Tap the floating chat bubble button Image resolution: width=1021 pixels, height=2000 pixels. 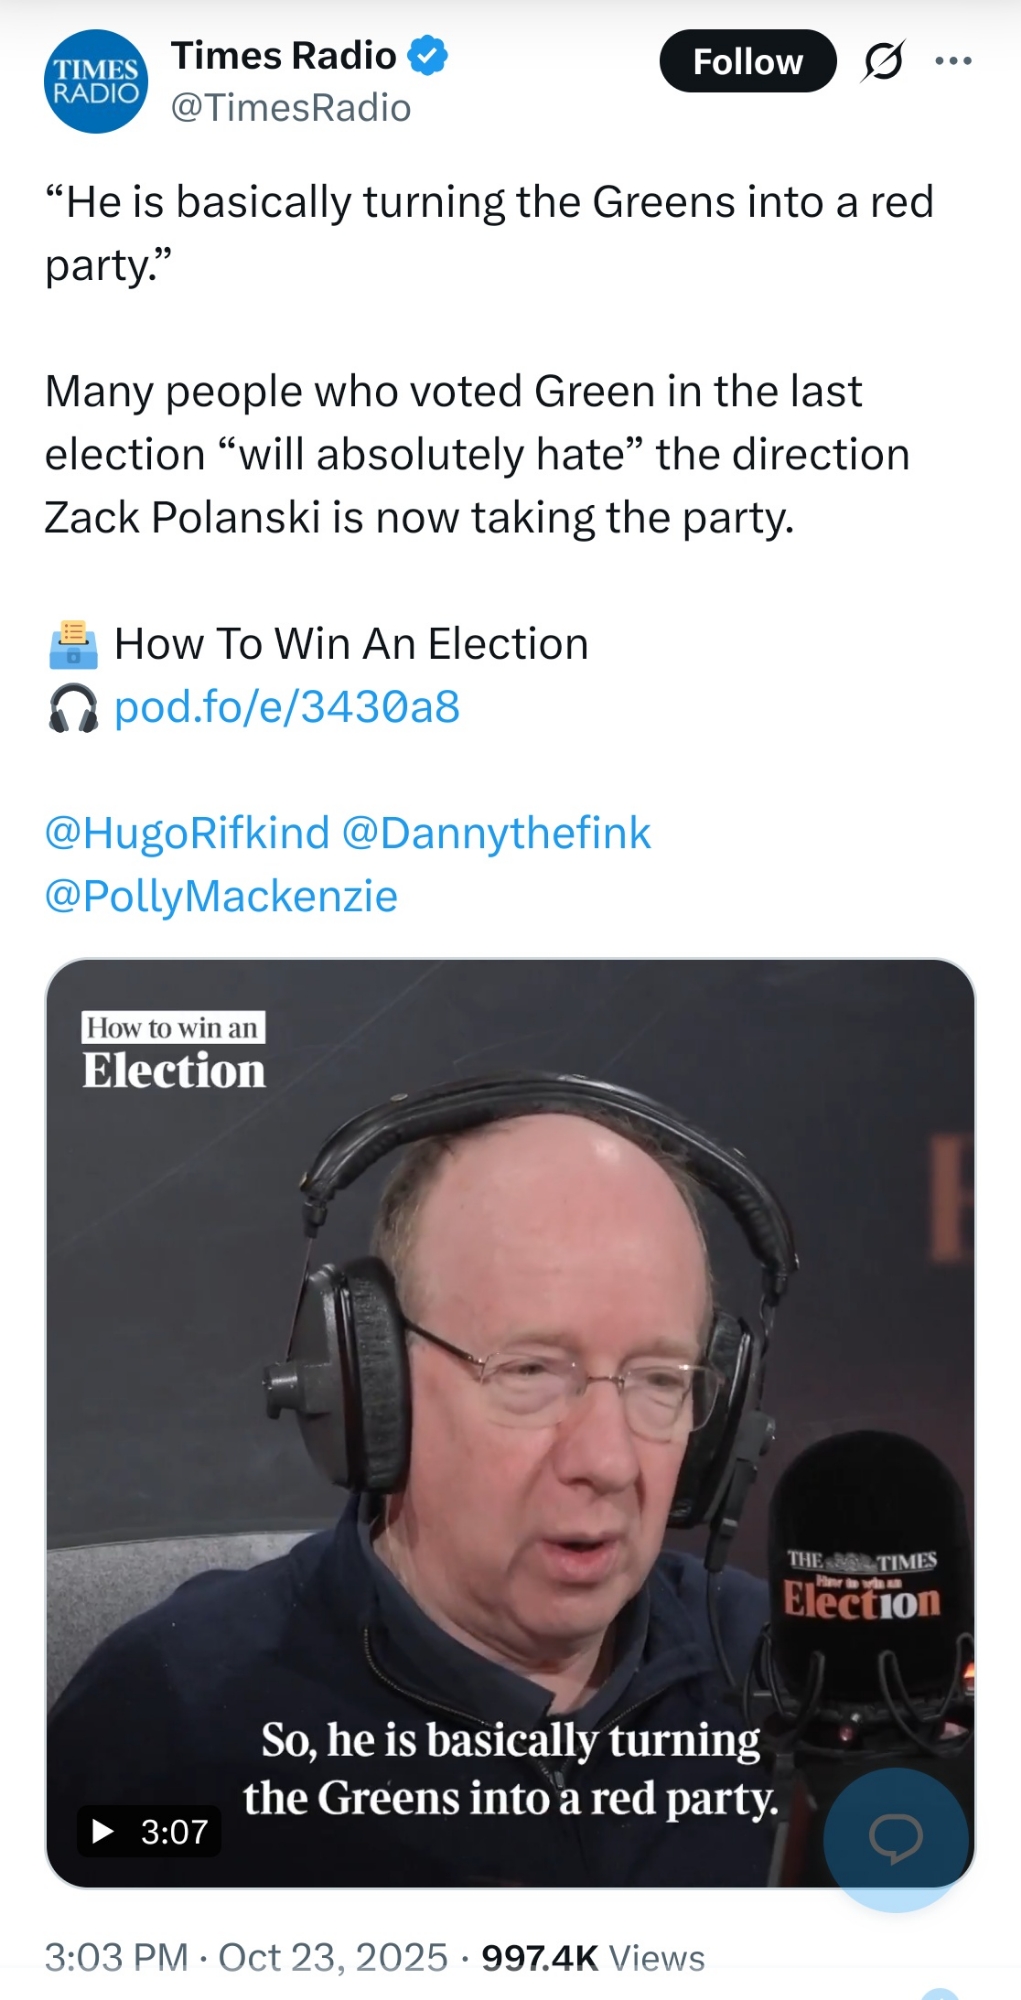tap(895, 1838)
